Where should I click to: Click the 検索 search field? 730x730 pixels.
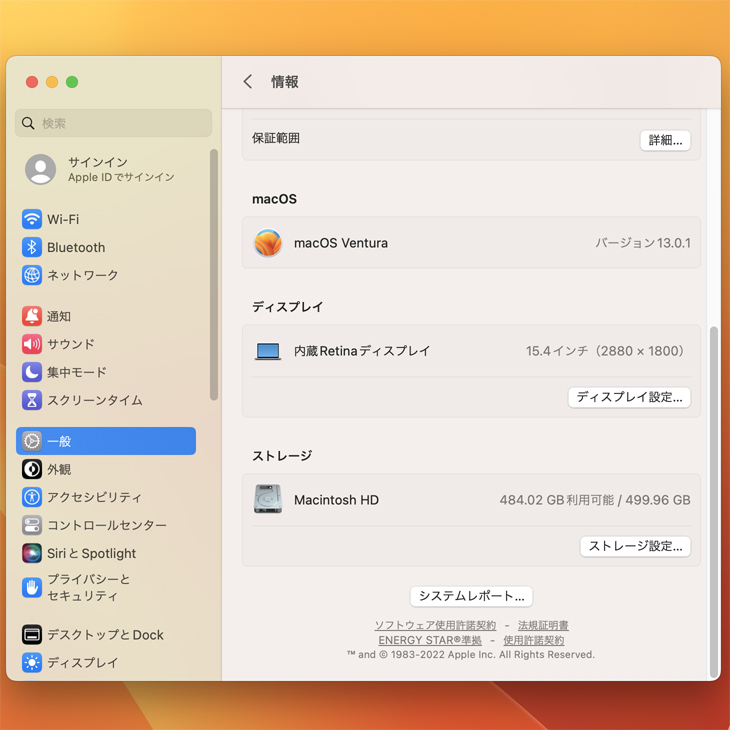click(x=114, y=123)
